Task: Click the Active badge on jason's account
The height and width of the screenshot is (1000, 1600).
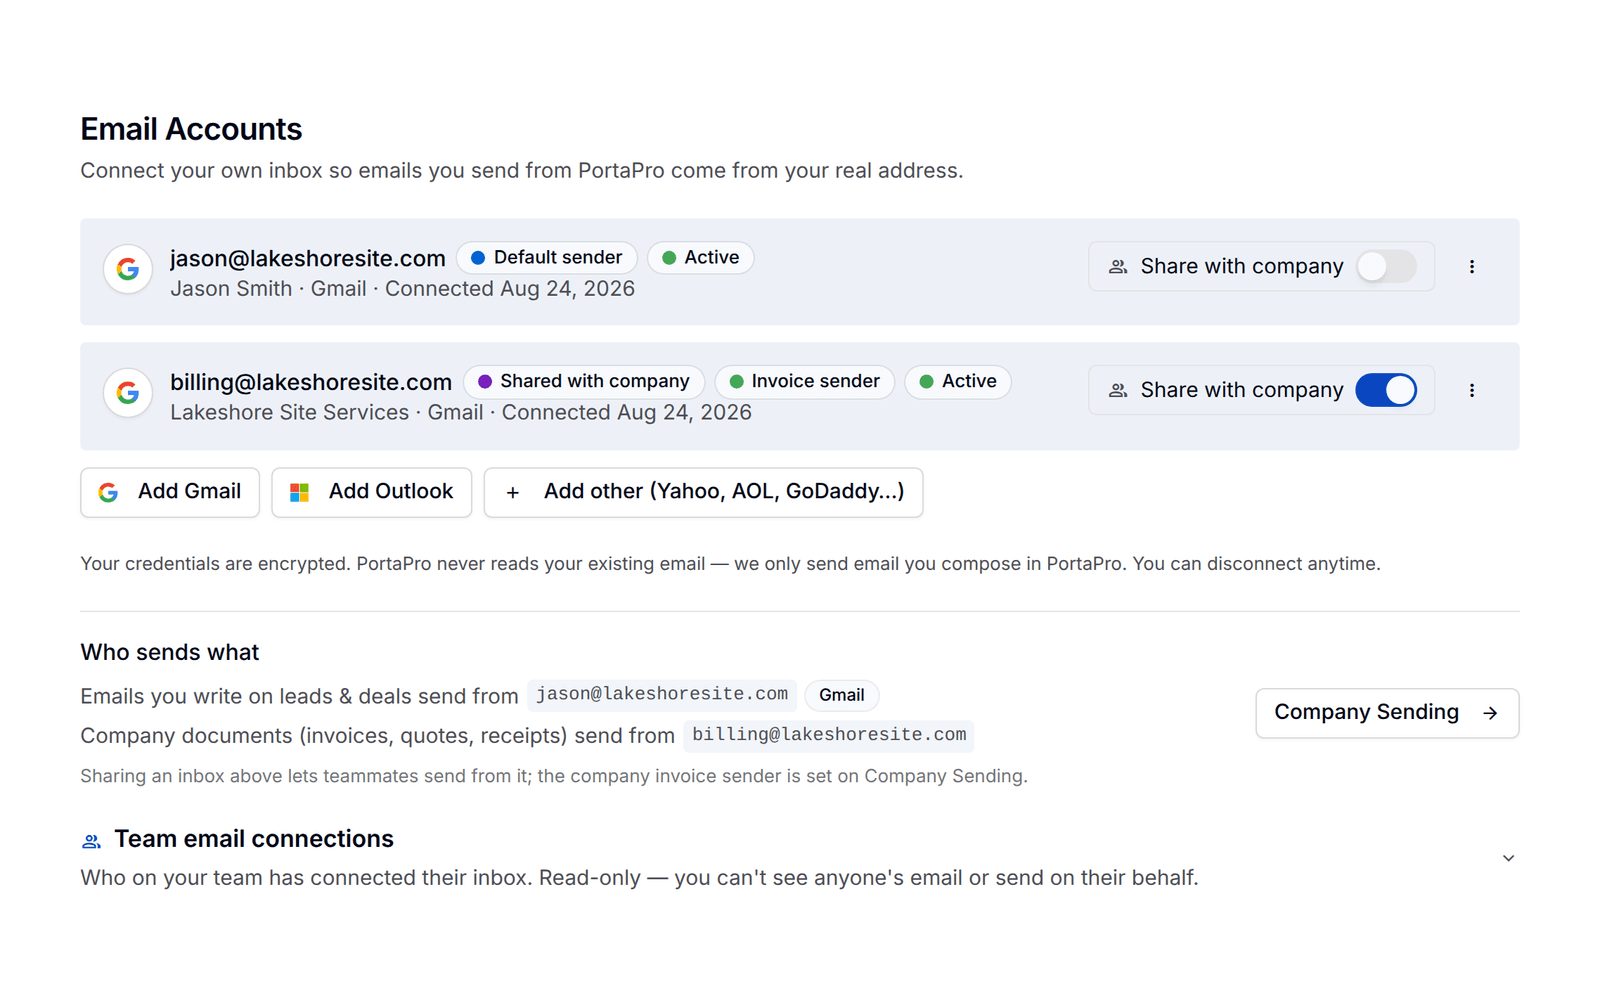Action: 701,258
